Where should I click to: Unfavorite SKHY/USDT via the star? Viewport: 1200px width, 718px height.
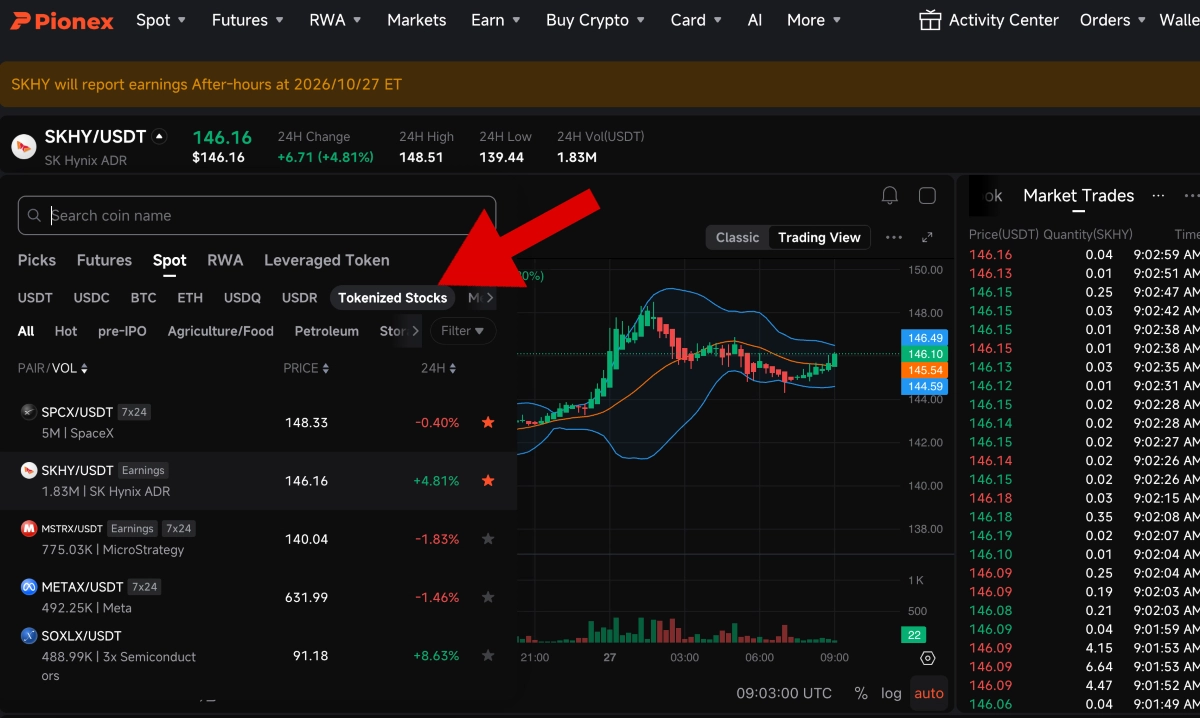[488, 481]
